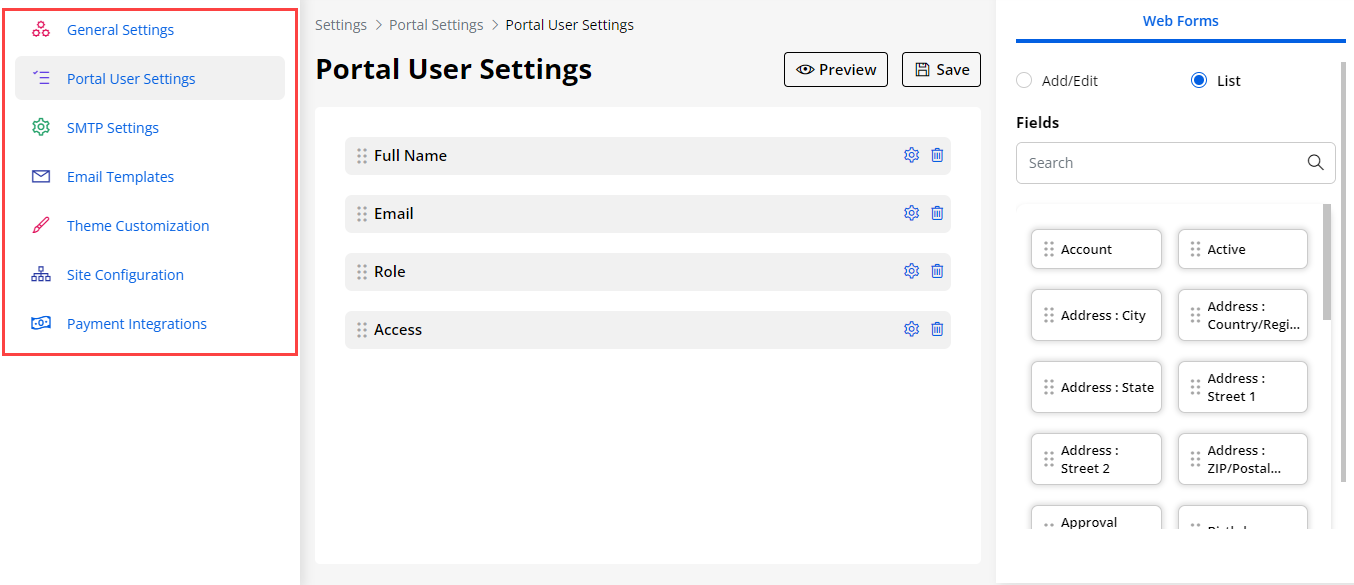This screenshot has height=585, width=1354.
Task: Click the fields list scrollbar
Action: [x=1327, y=262]
